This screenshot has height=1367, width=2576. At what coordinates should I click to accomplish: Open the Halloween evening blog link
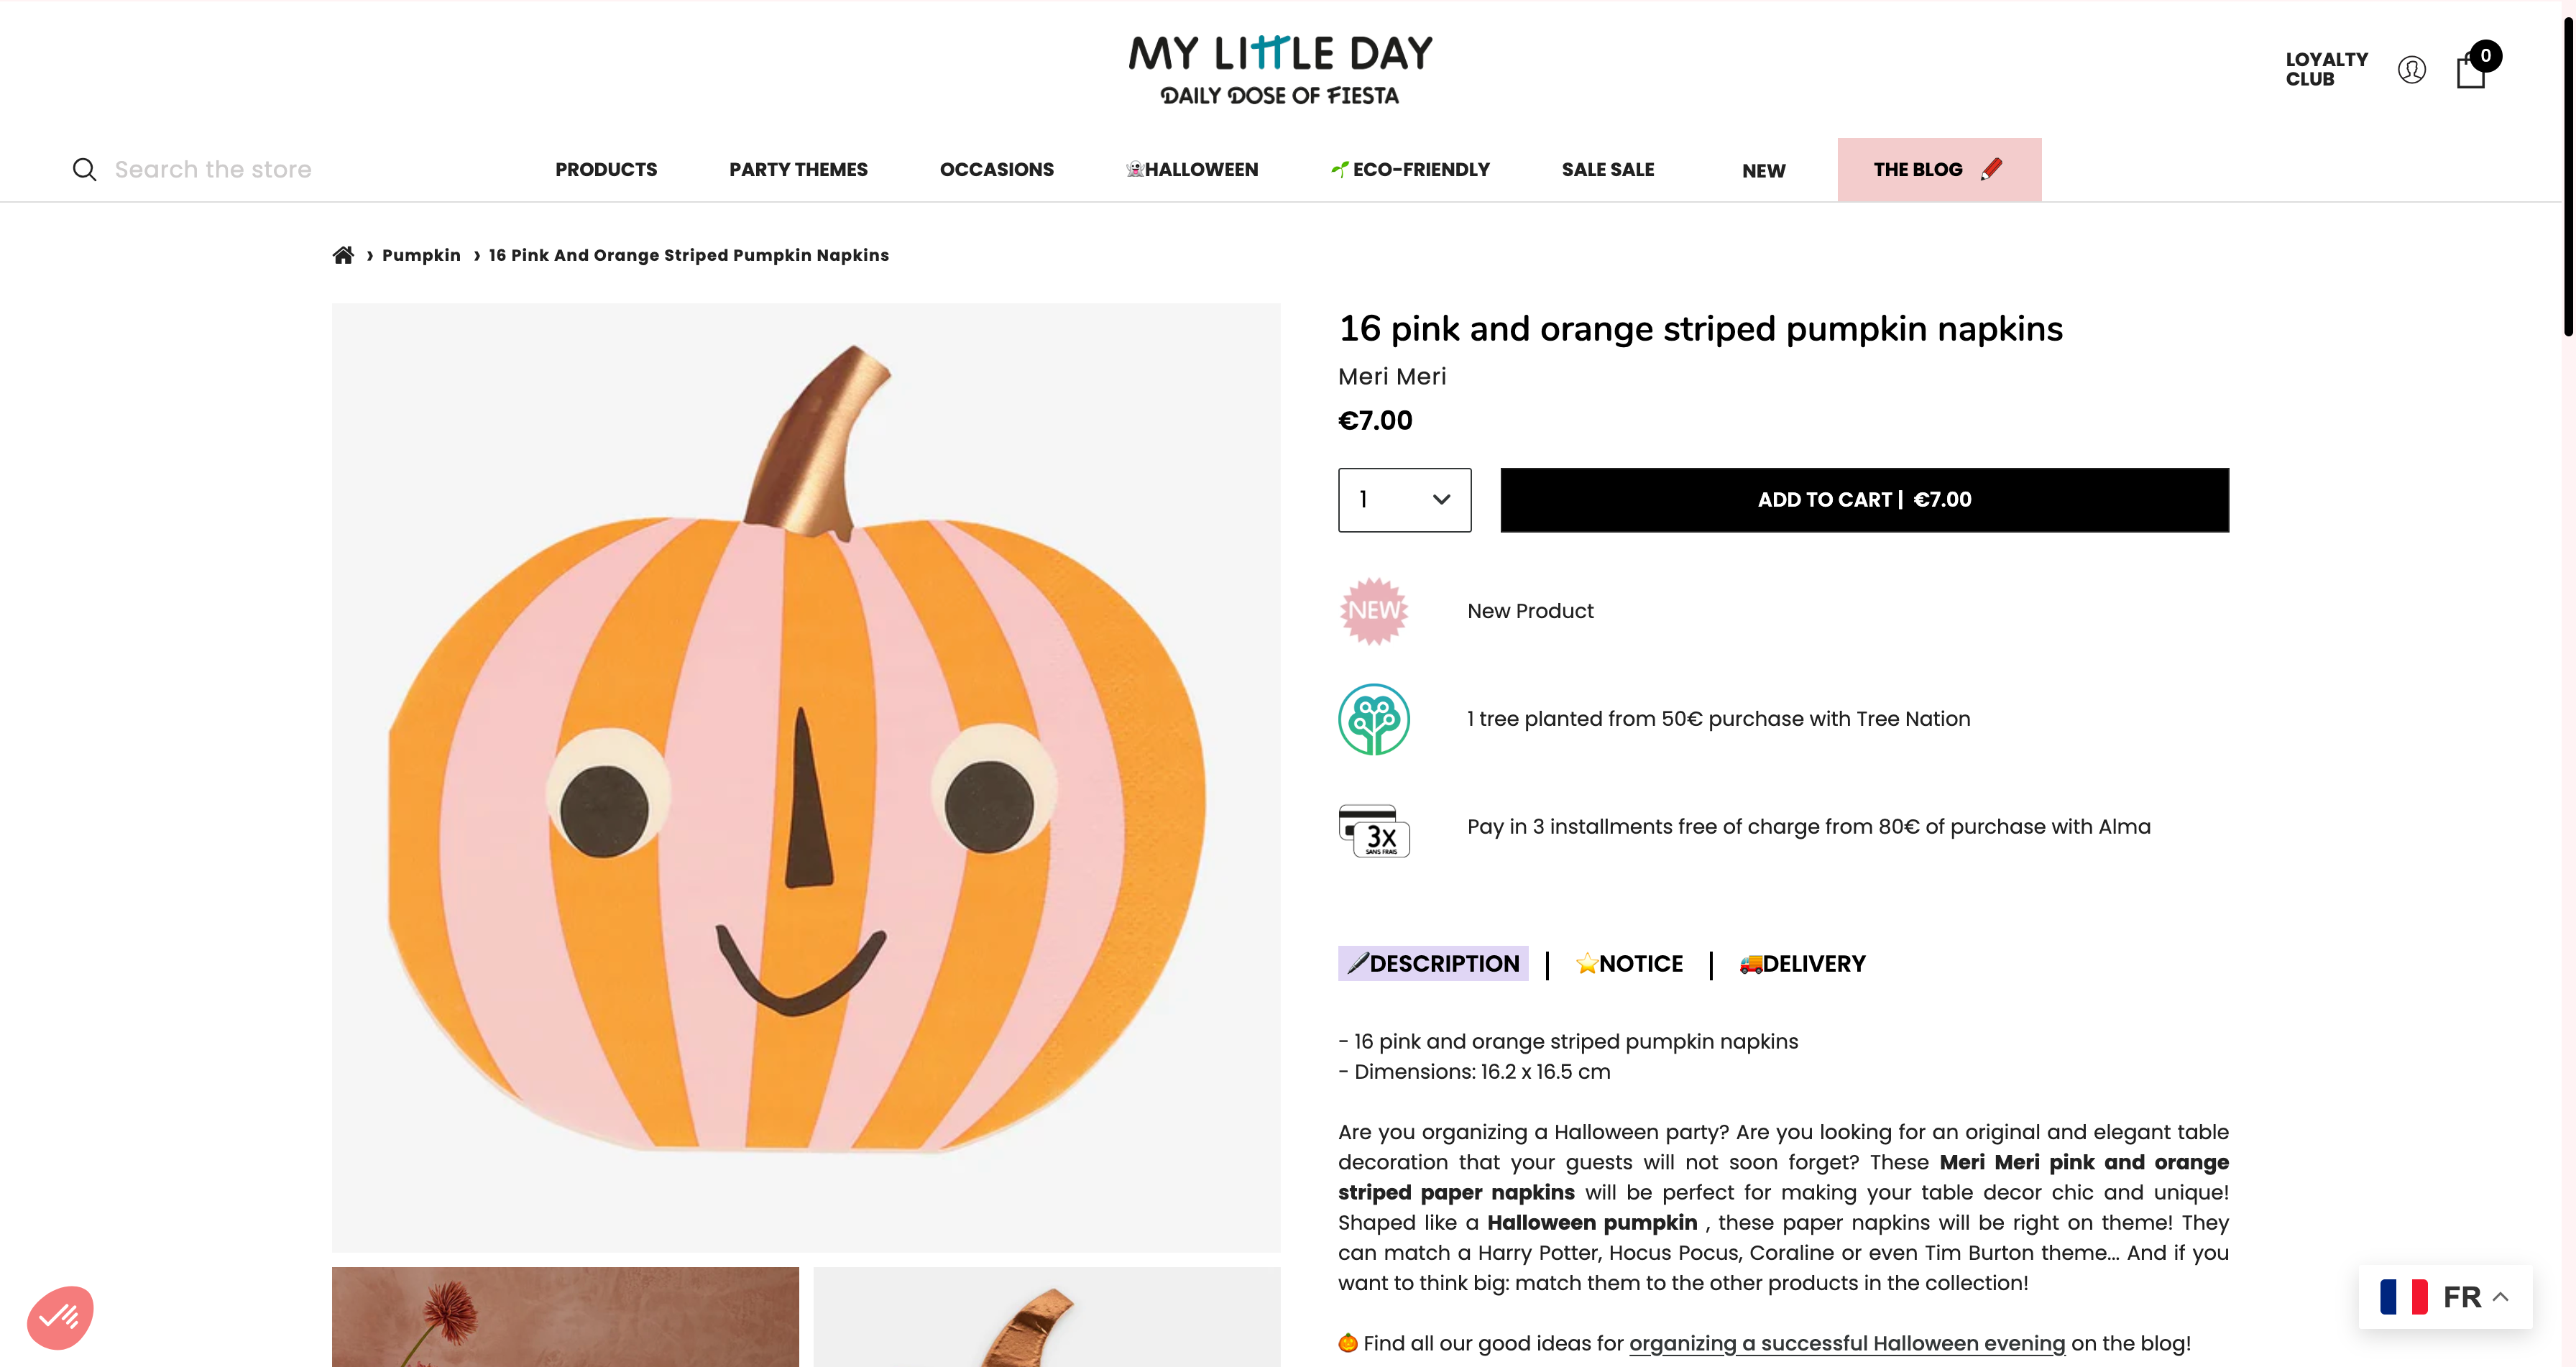1846,1343
